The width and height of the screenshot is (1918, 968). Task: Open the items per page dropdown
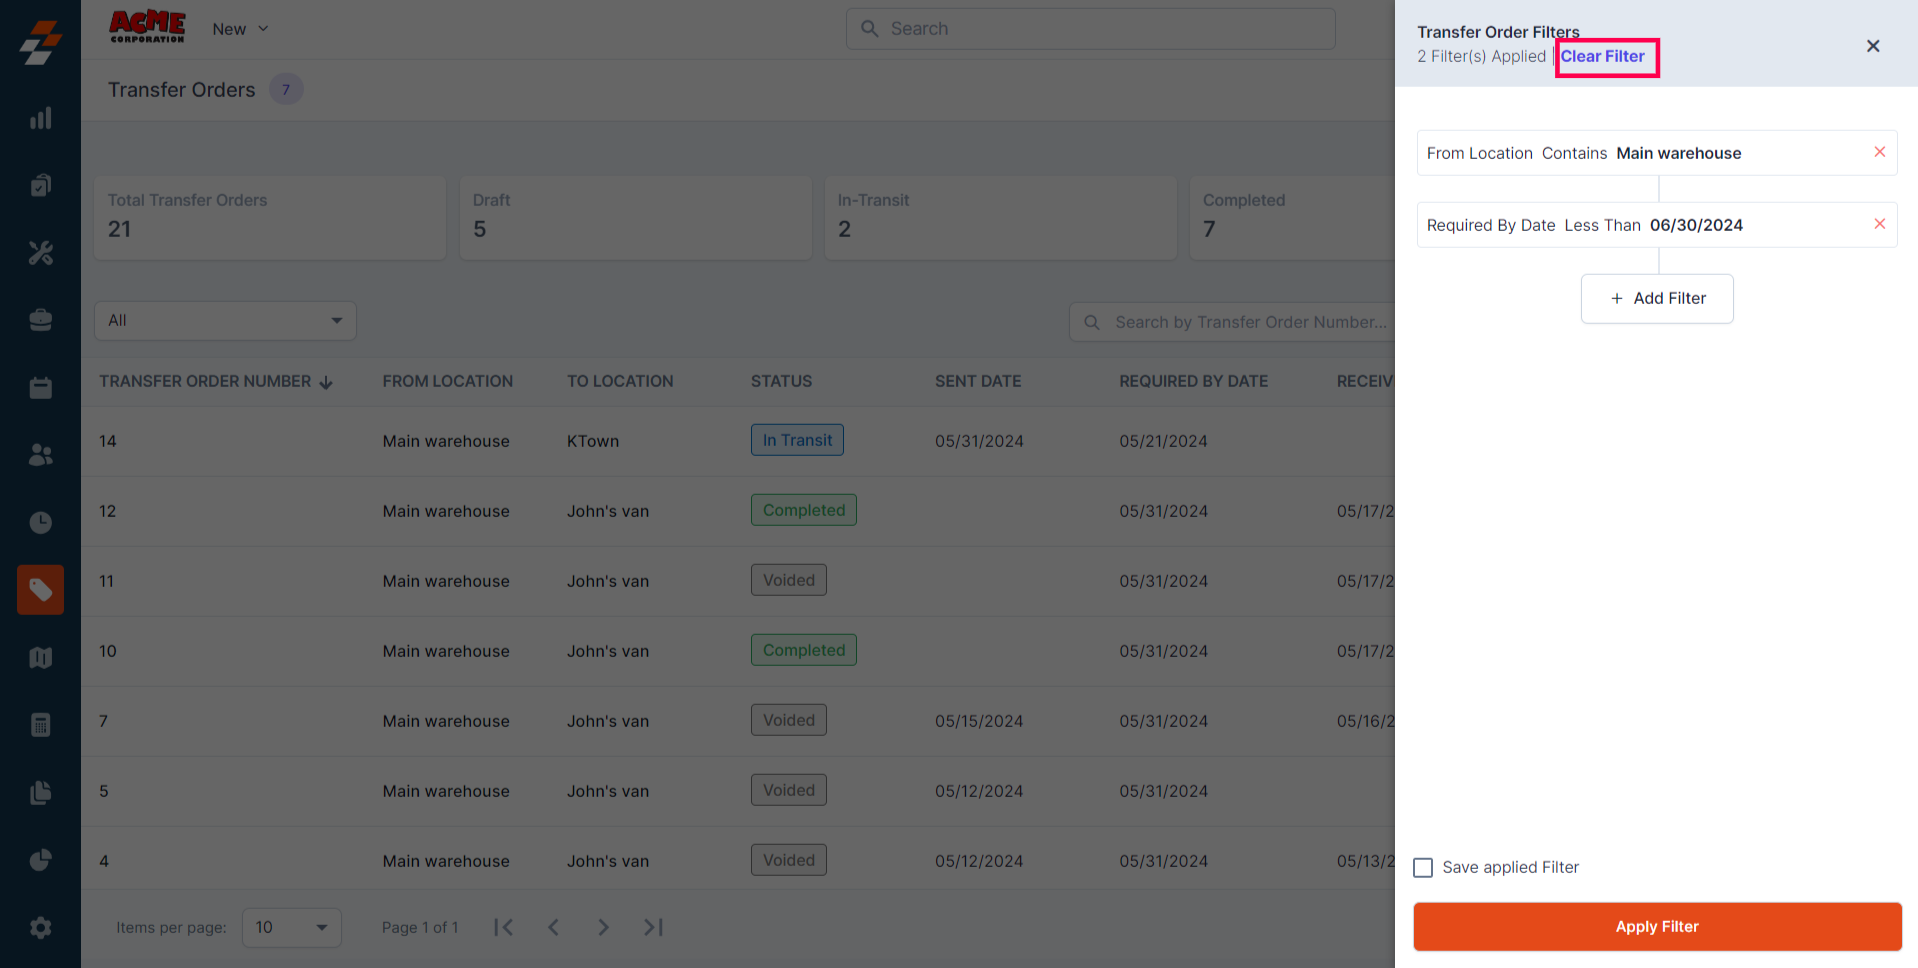pos(291,927)
